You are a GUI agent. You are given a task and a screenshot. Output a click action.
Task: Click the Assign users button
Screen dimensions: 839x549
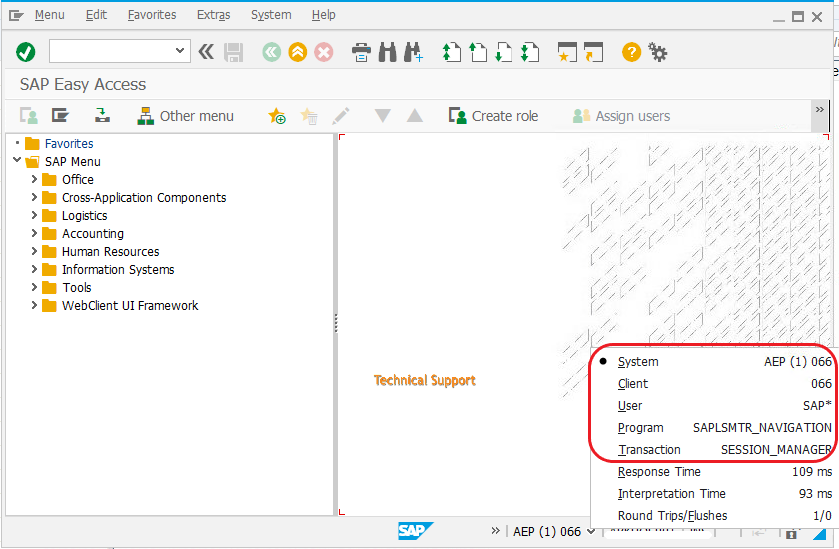coord(621,116)
